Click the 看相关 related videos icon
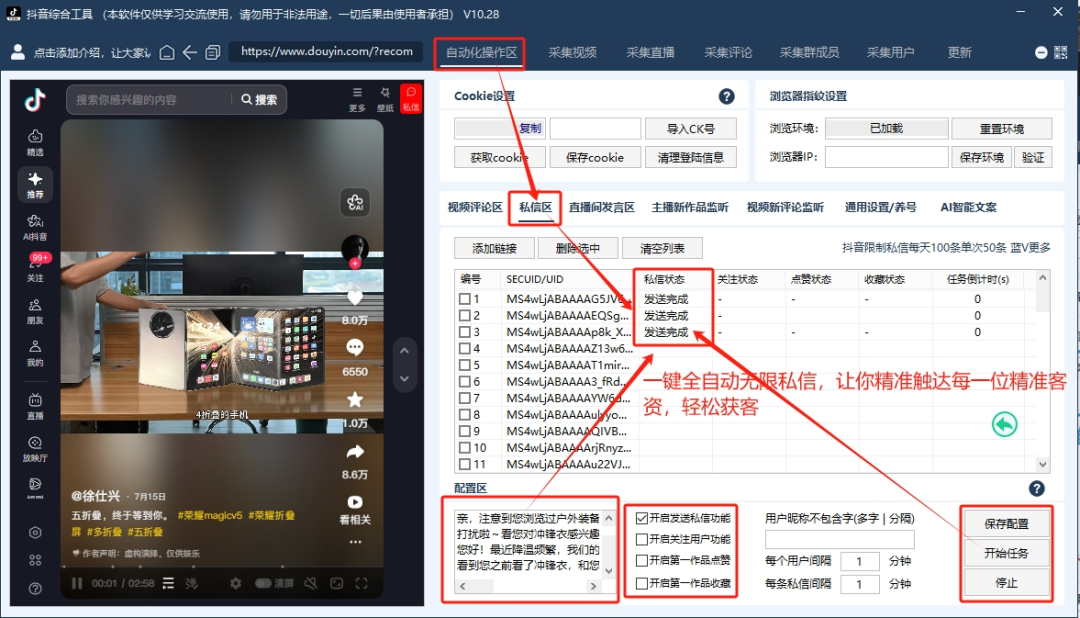Image resolution: width=1080 pixels, height=618 pixels. (x=355, y=510)
